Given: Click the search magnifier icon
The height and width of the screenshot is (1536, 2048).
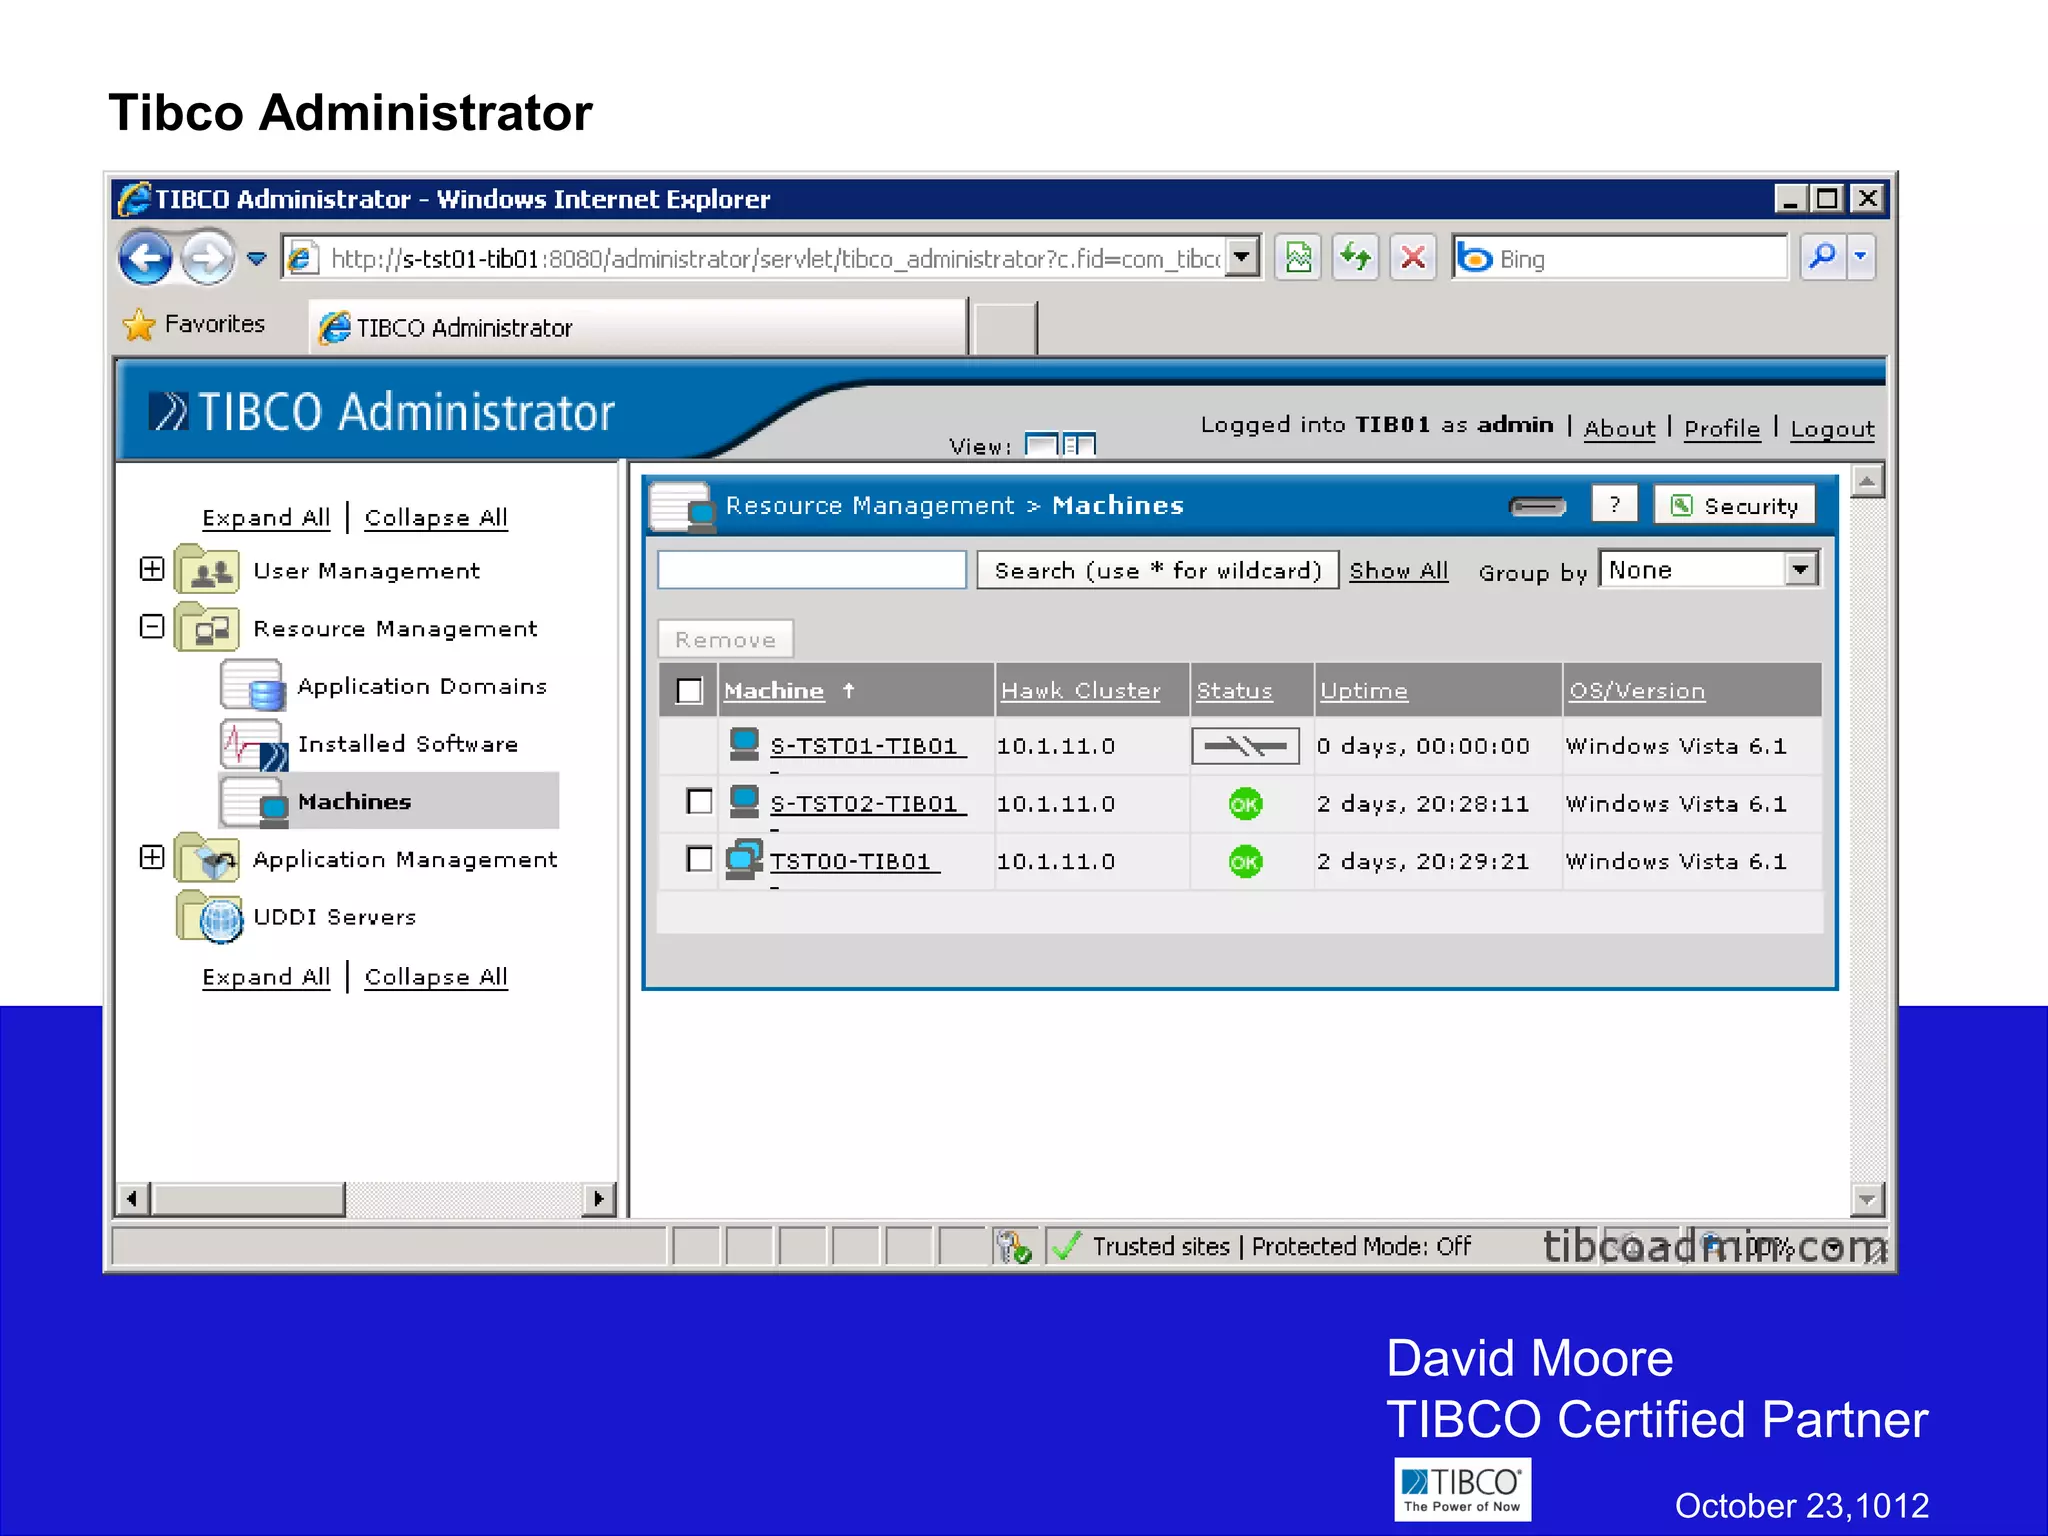Looking at the screenshot, I should (1822, 258).
